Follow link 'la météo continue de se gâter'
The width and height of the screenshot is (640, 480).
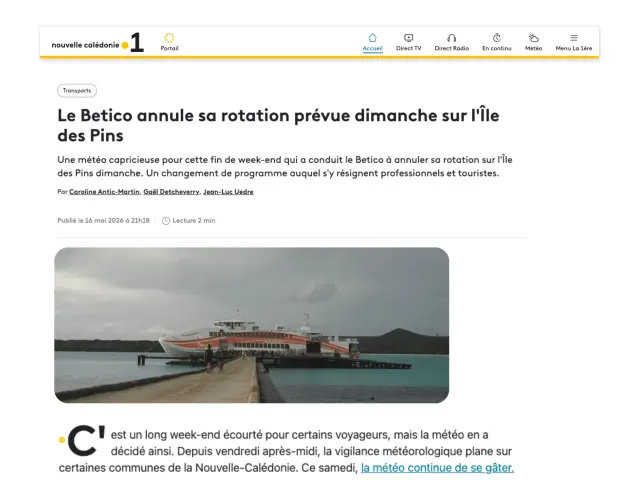coord(437,468)
